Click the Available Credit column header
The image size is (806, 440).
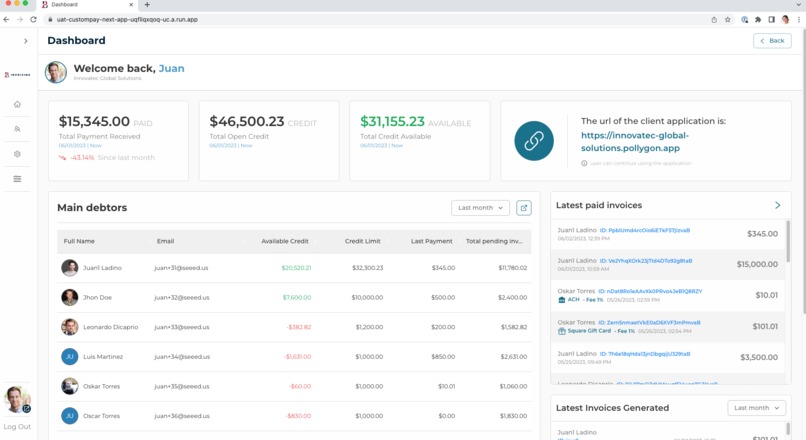[285, 241]
